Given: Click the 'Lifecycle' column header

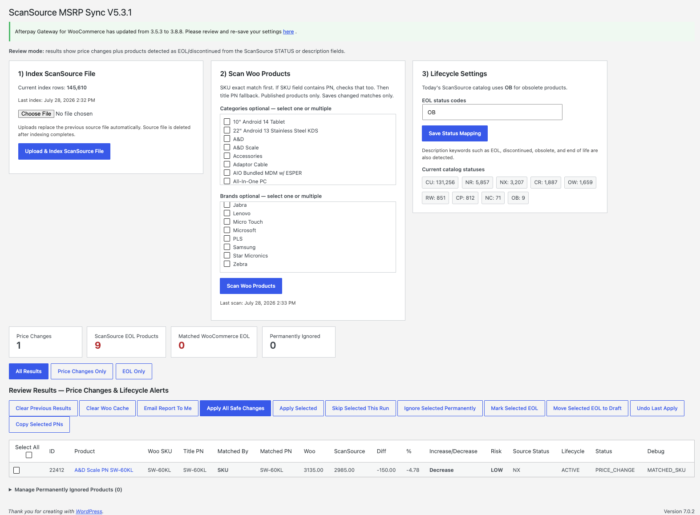Looking at the screenshot, I should coord(573,451).
